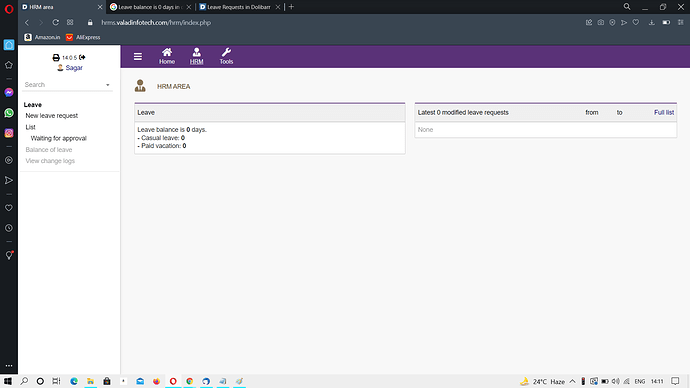Screen dimensions: 690x388
Task: Open the Tools wrench menu
Action: click(226, 56)
